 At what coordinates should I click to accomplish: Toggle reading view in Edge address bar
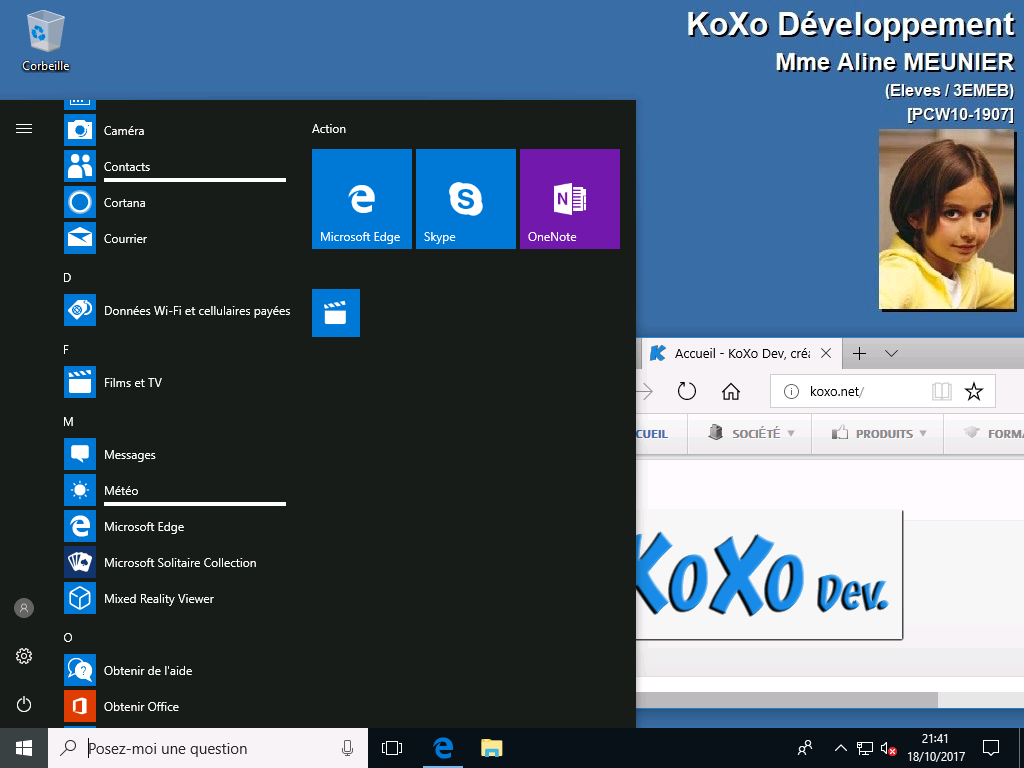click(x=941, y=391)
